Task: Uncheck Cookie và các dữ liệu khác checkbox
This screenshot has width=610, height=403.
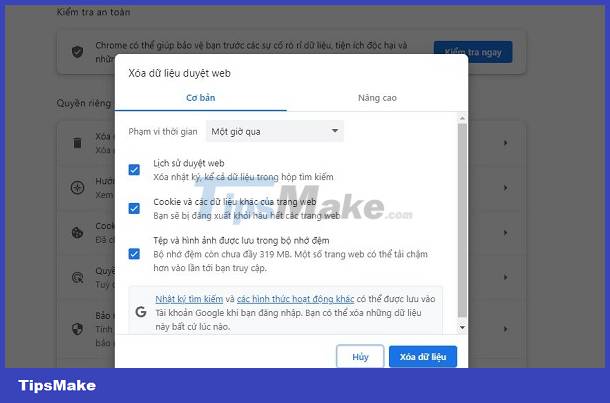Action: [x=134, y=209]
